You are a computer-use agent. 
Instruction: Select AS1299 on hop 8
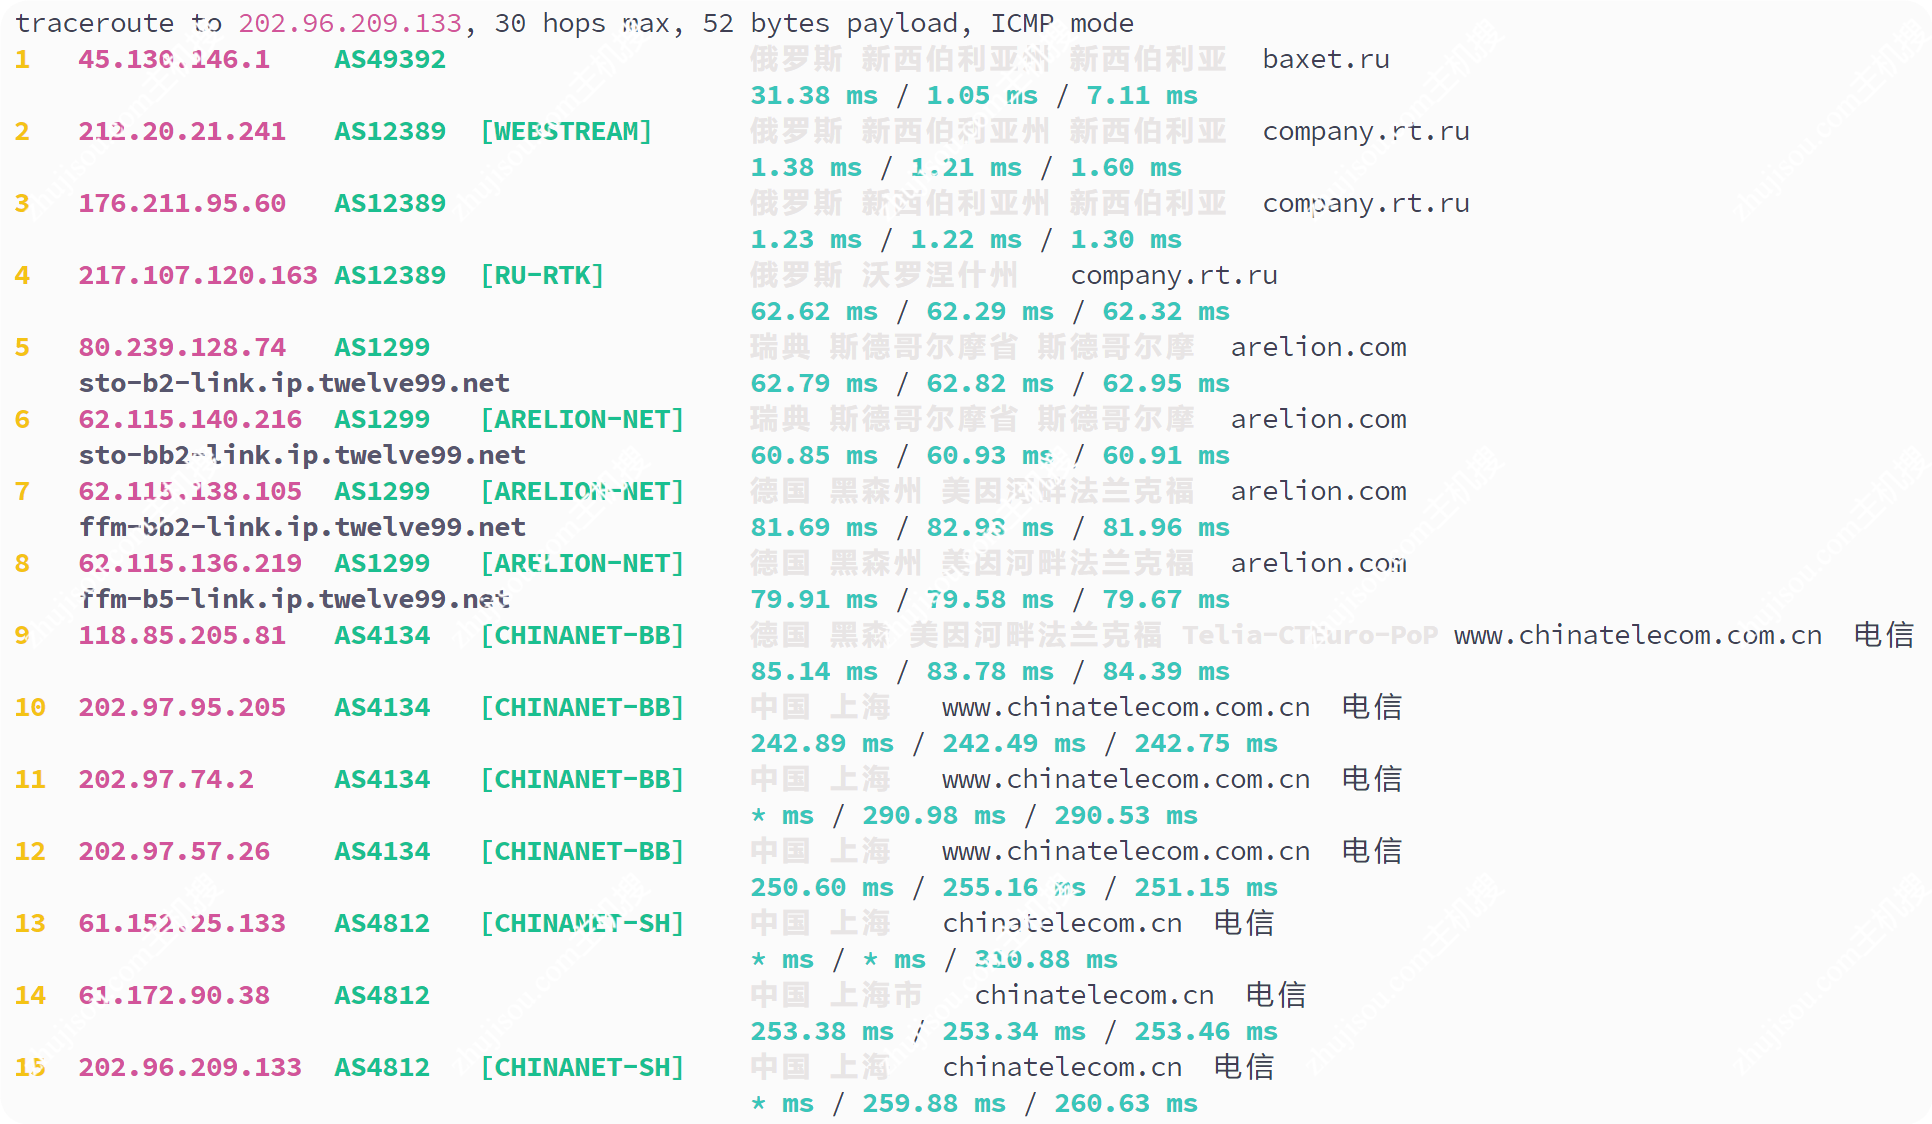[x=381, y=563]
